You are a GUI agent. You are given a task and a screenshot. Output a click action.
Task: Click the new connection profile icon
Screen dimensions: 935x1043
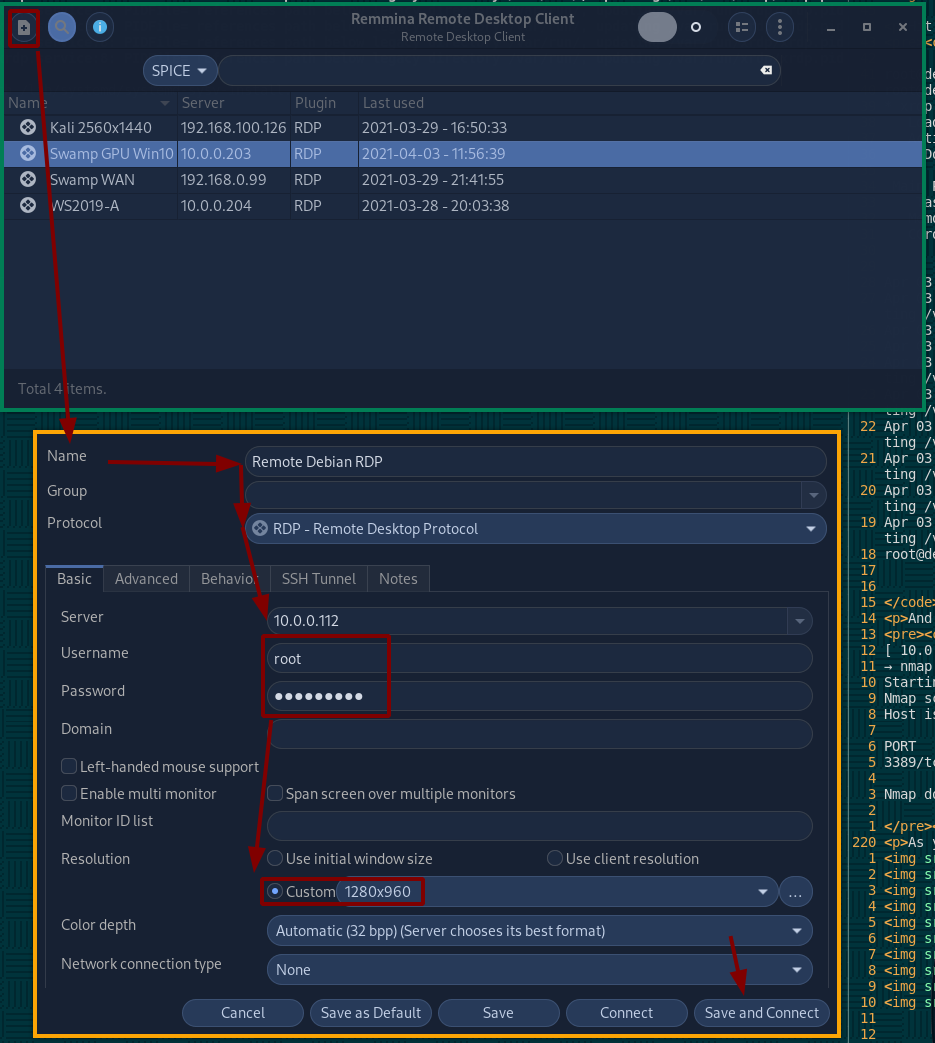(x=24, y=28)
